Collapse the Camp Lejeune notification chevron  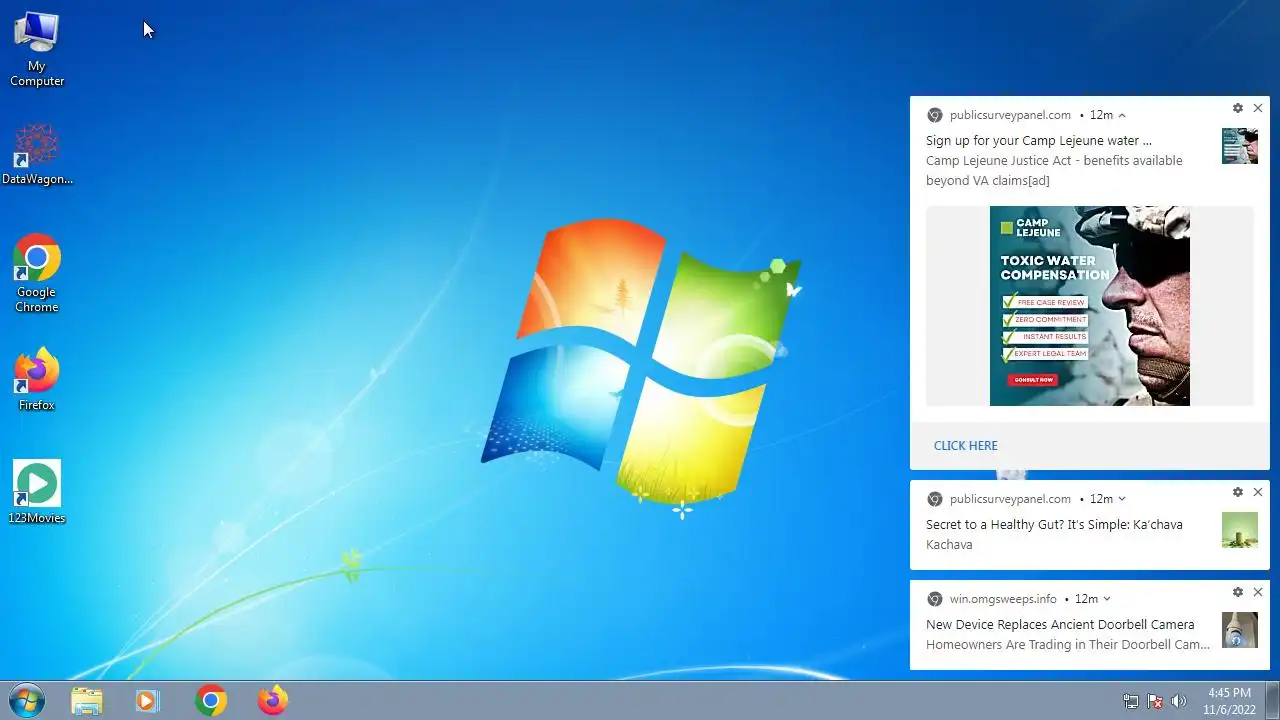click(1122, 115)
